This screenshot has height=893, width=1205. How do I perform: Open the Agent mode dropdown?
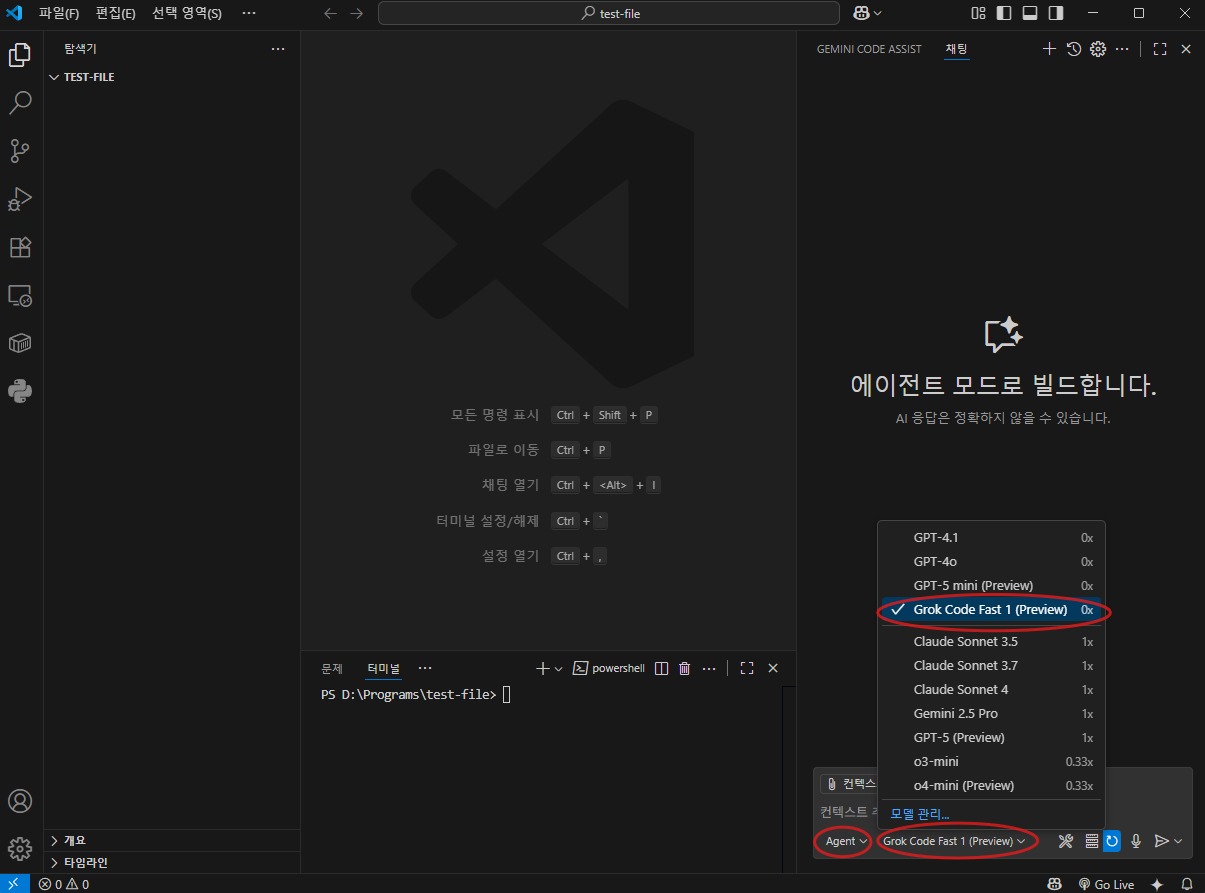(846, 841)
